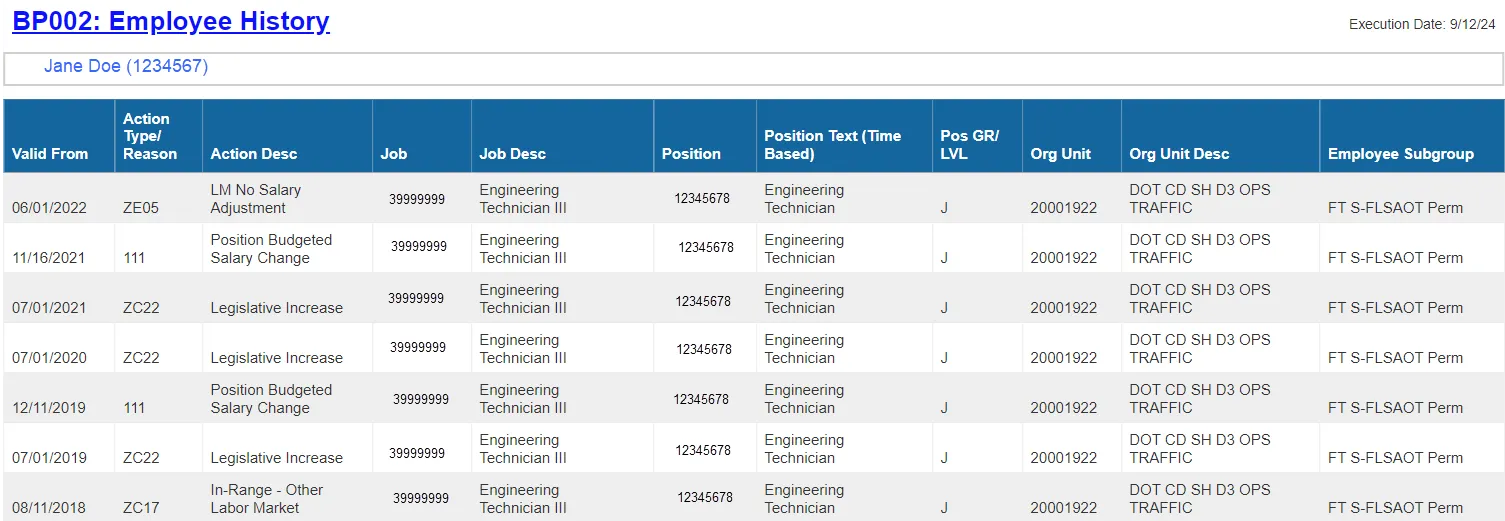Click the Execution Date text
The height and width of the screenshot is (521, 1505).
click(1421, 24)
